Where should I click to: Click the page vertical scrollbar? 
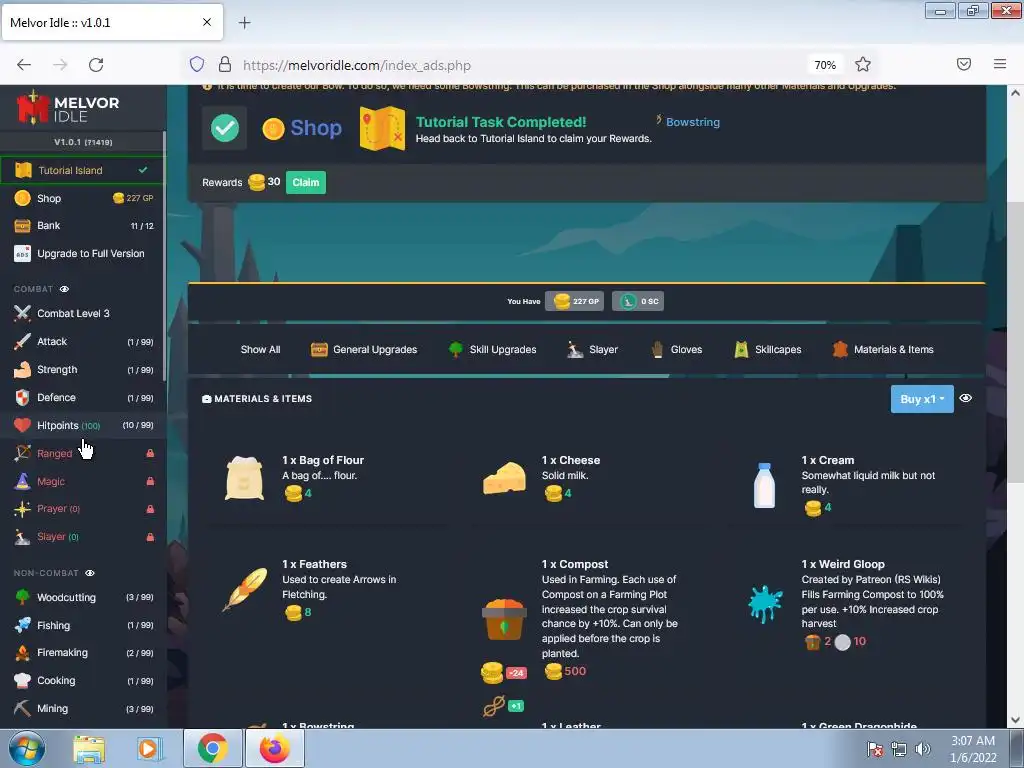coord(1015,343)
